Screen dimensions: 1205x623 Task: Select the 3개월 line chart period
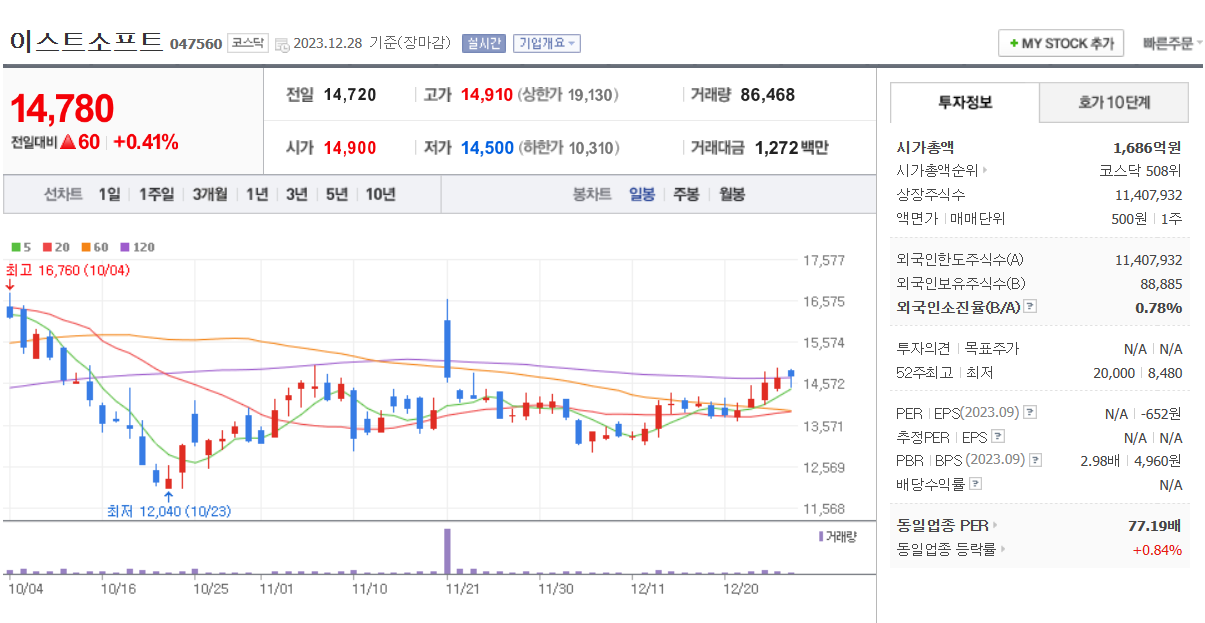coord(210,195)
